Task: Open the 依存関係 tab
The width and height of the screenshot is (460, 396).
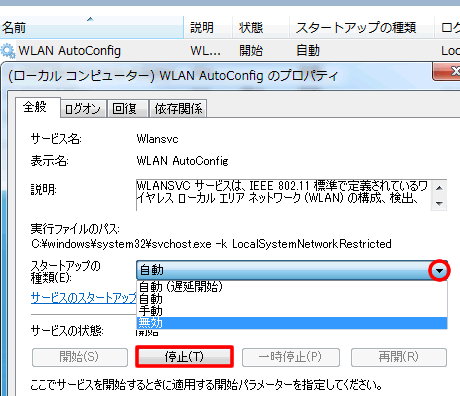Action: click(178, 109)
